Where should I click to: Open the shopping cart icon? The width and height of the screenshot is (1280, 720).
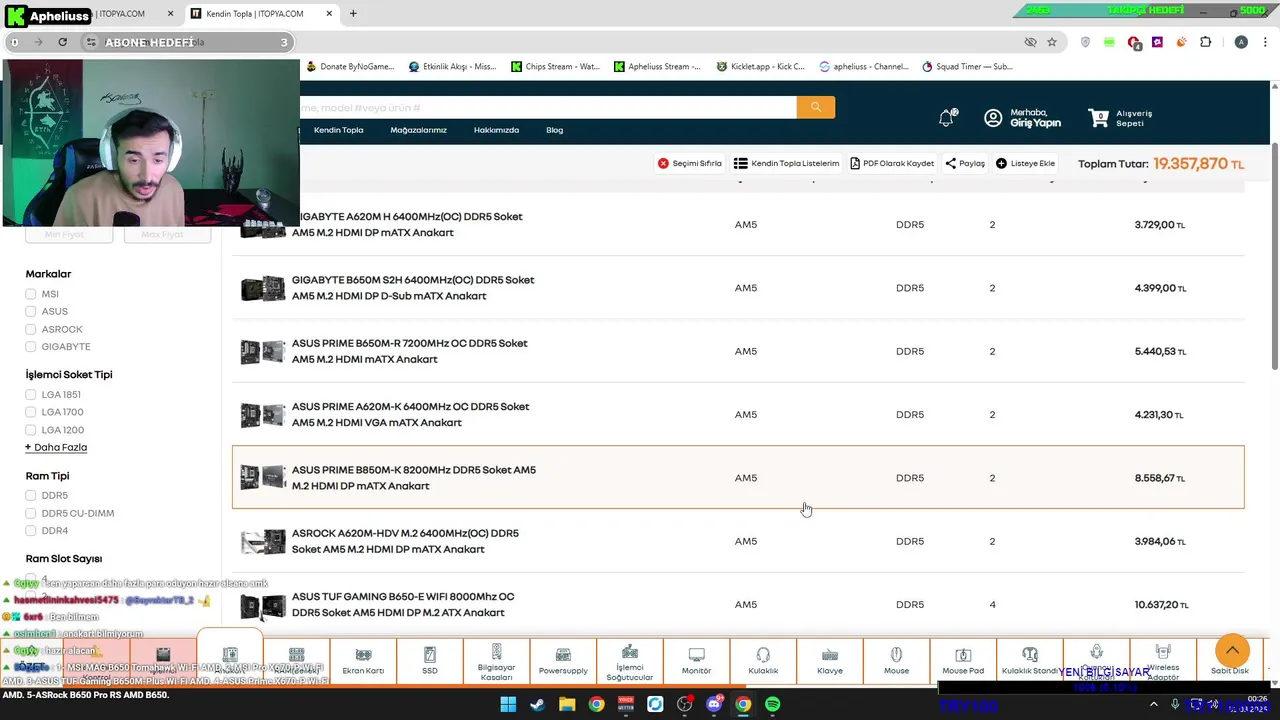pyautogui.click(x=1099, y=118)
